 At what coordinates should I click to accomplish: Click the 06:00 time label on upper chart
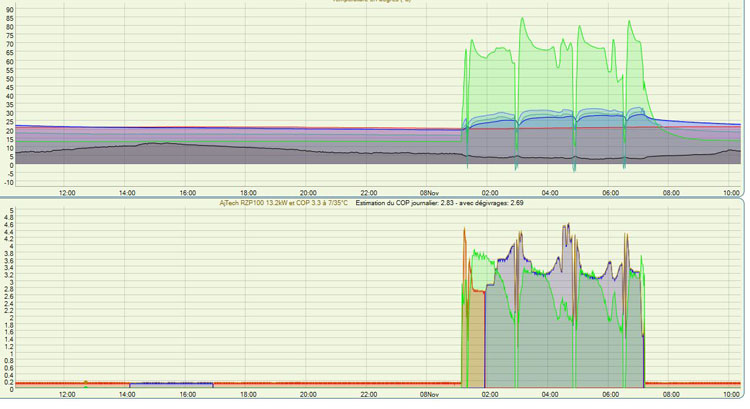tap(610, 193)
